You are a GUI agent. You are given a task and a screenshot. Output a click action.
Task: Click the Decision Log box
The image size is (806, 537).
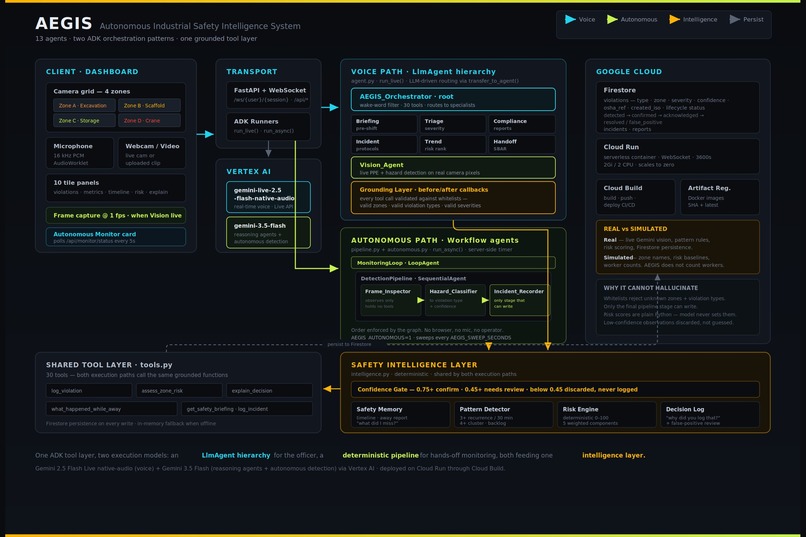pos(709,415)
